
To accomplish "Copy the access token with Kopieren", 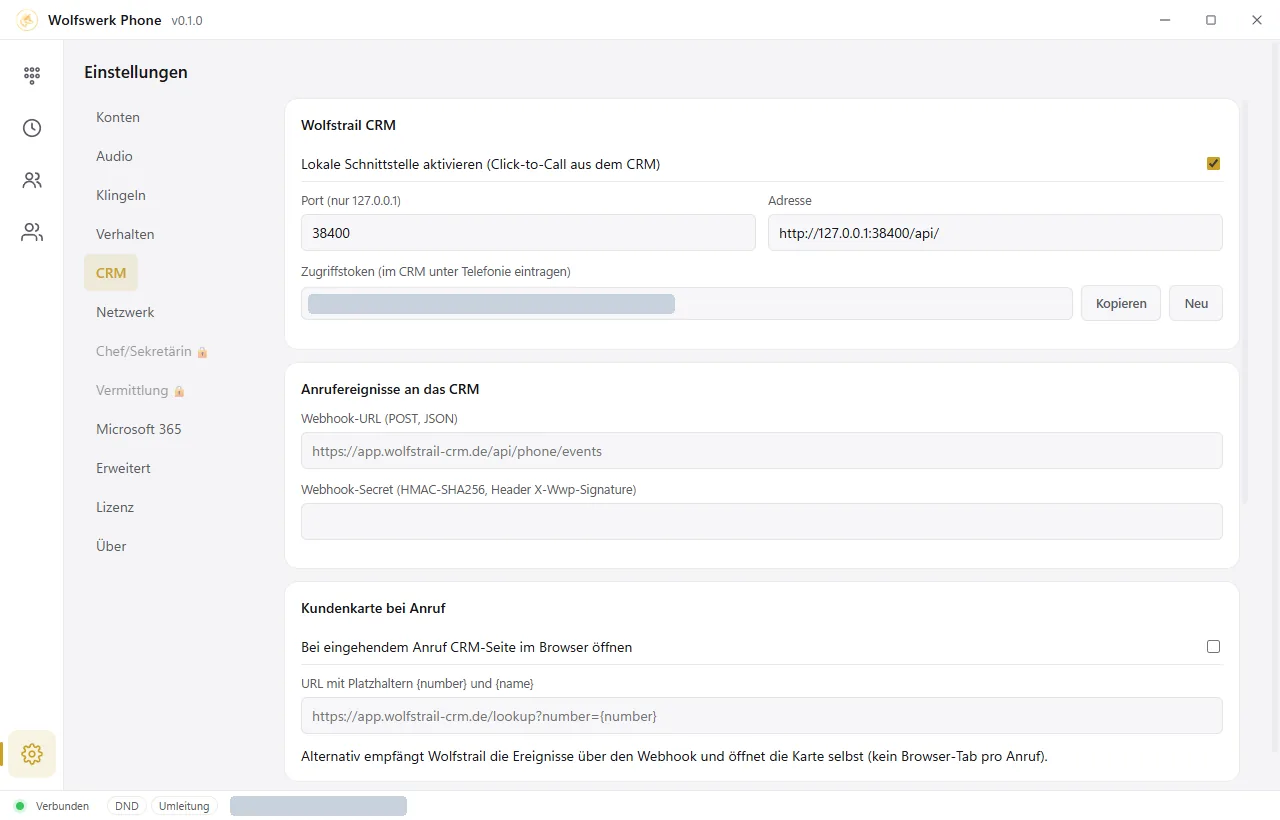I will pyautogui.click(x=1121, y=303).
